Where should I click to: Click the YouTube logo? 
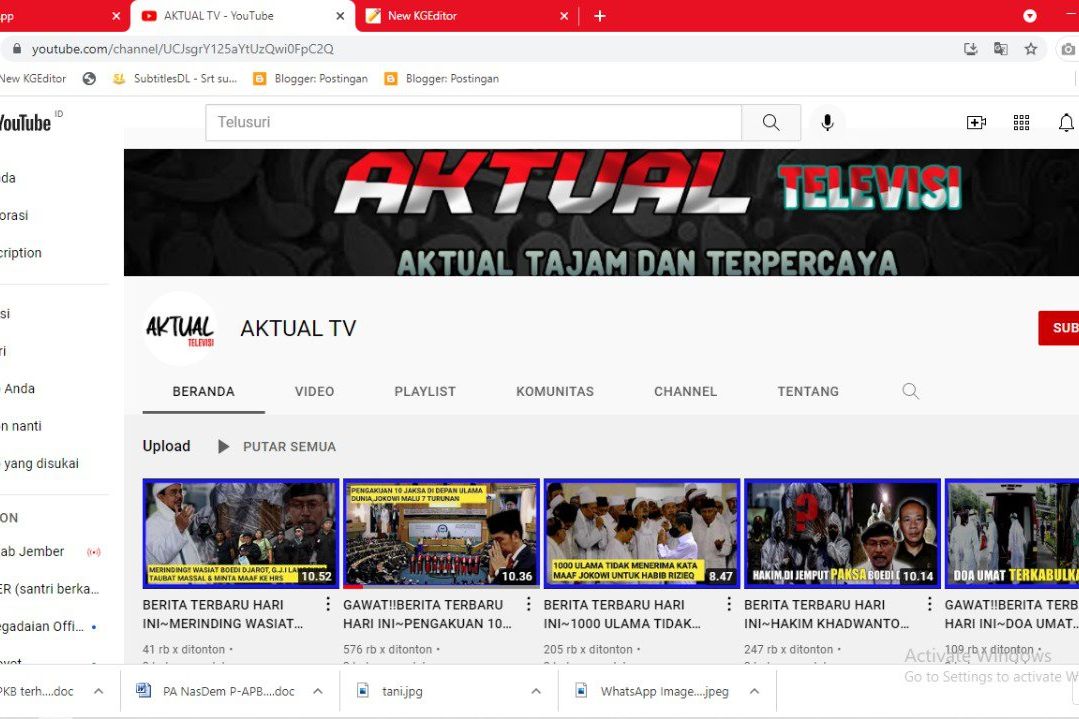pos(25,122)
